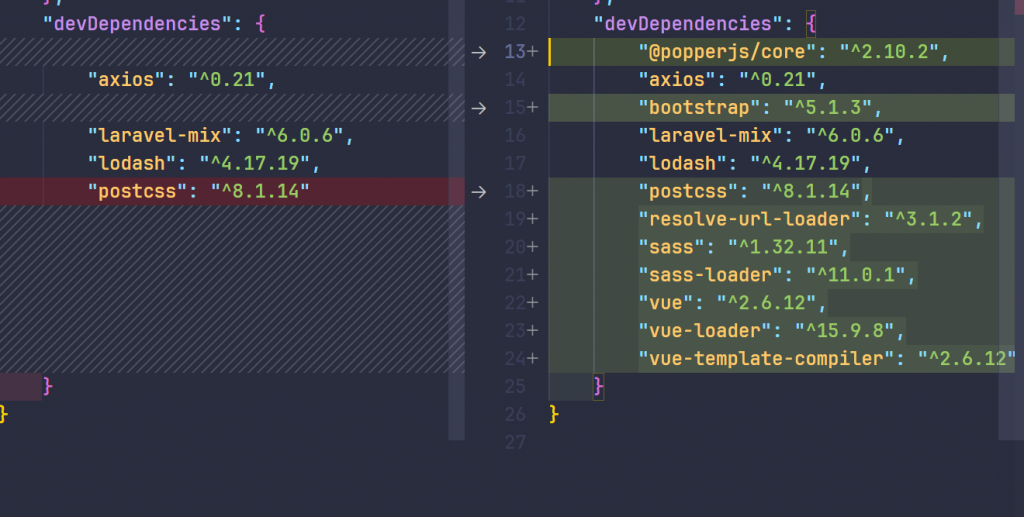Click "lodash" dependency in the left pane
This screenshot has height=517, width=1024.
coord(204,164)
